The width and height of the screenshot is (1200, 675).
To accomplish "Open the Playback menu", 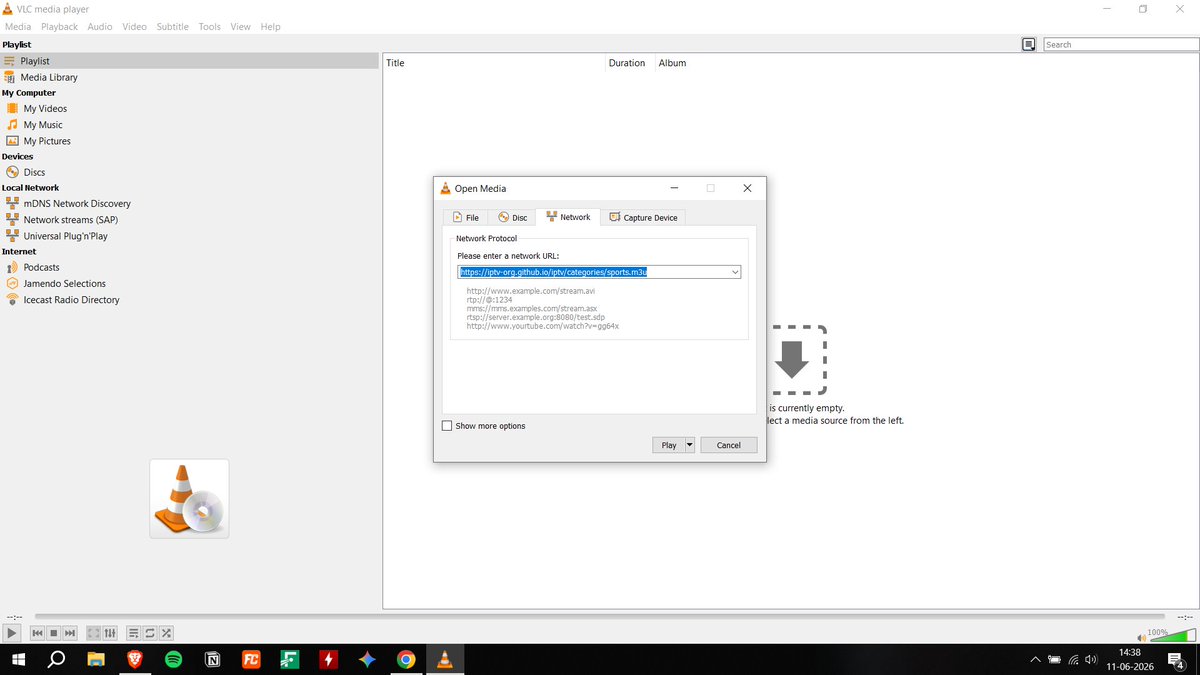I will tap(60, 27).
